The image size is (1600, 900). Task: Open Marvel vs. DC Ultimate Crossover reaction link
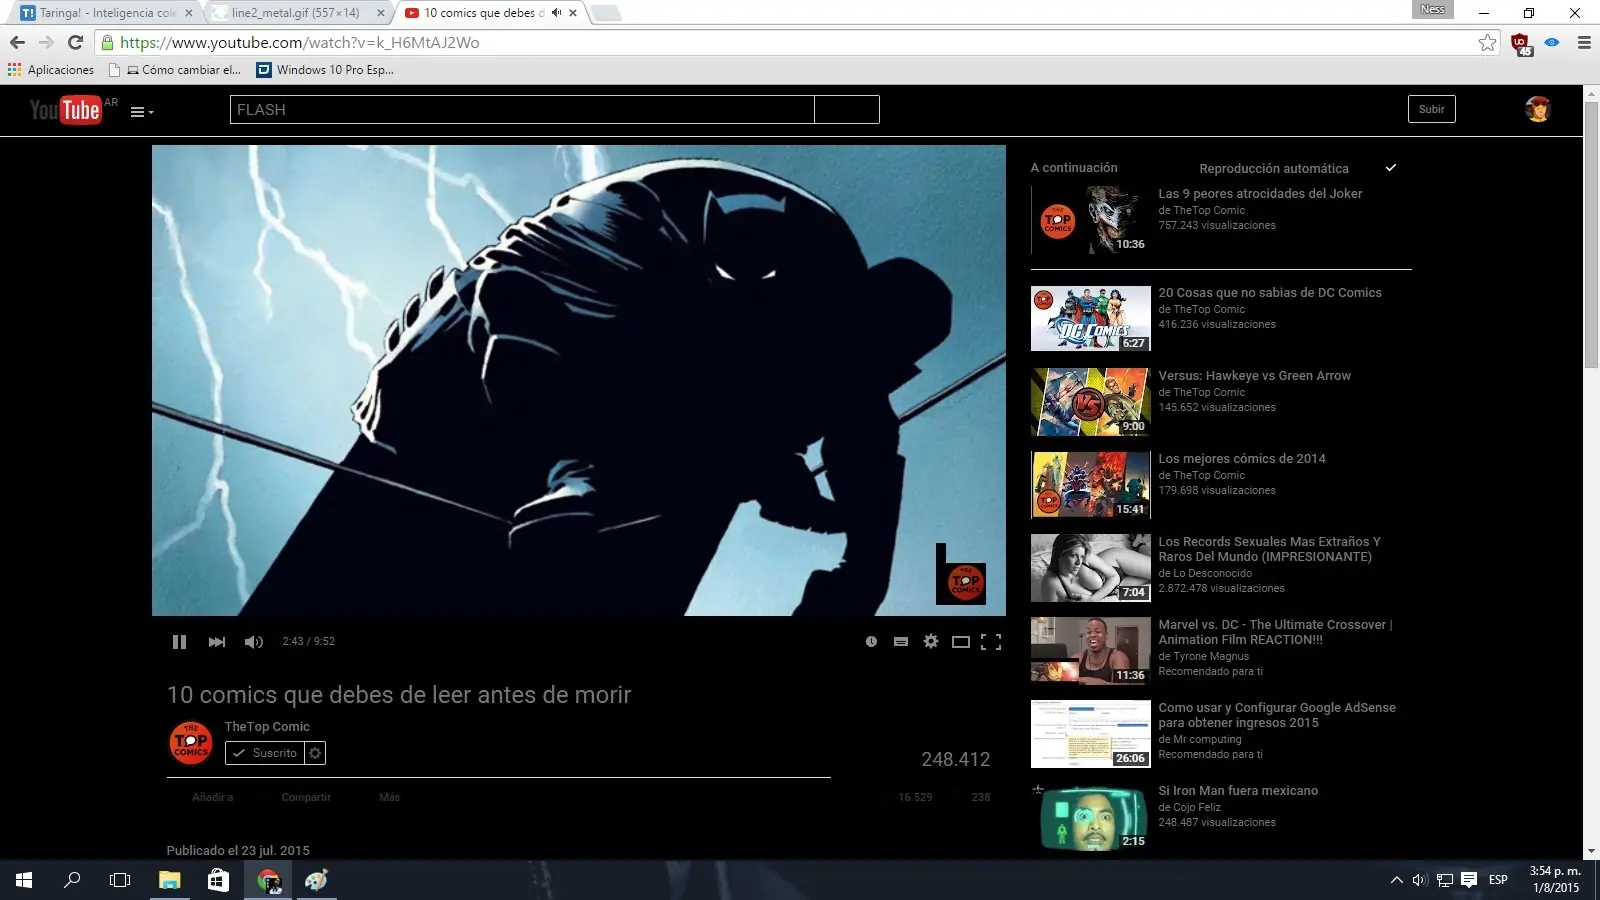click(1275, 632)
